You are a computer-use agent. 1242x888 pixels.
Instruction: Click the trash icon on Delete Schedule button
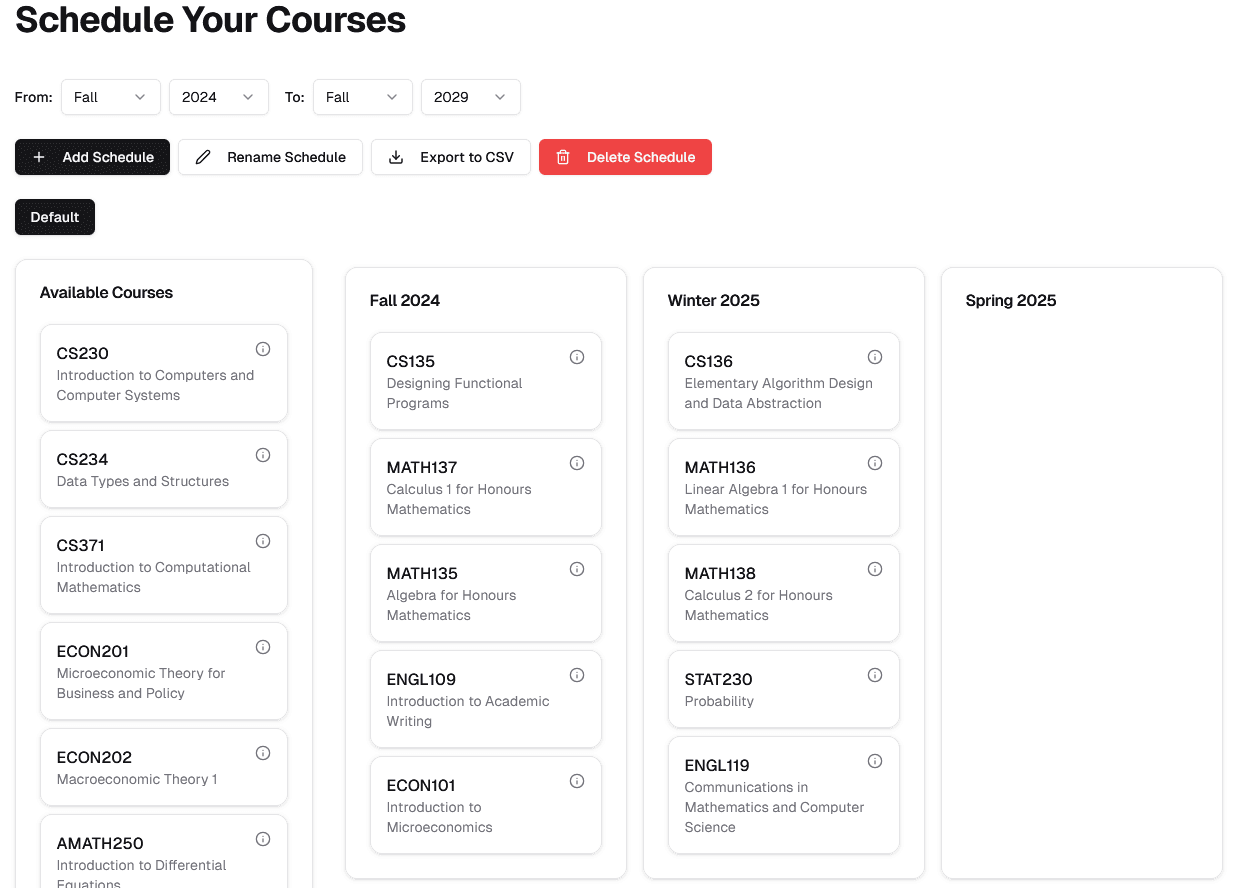[563, 157]
